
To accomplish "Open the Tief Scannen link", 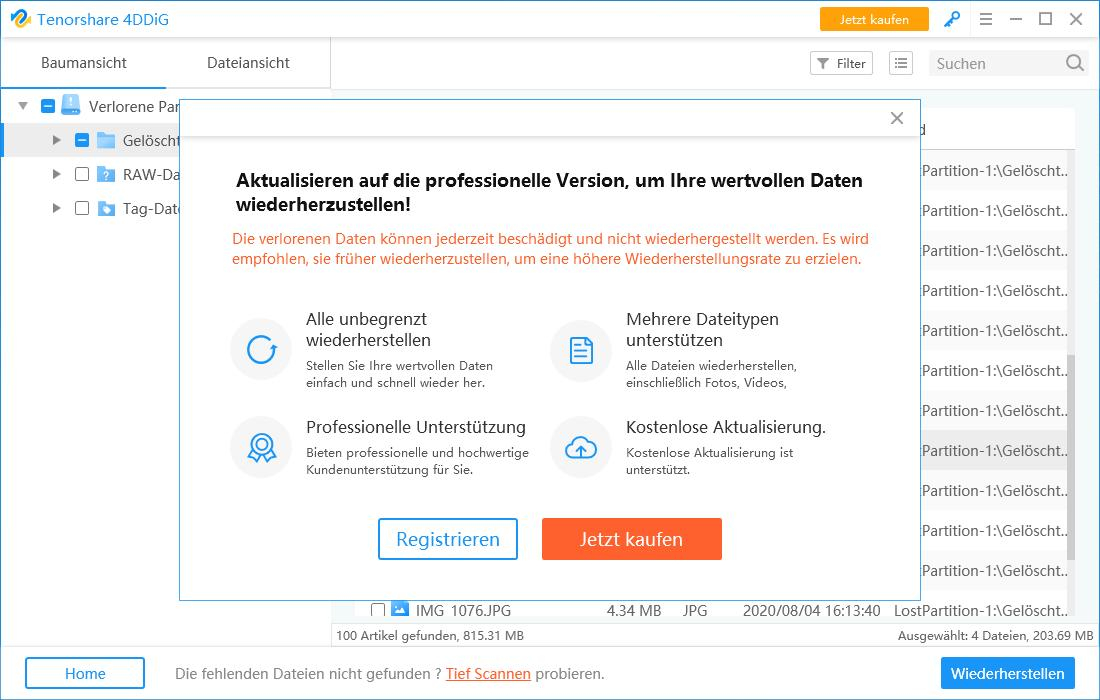I will 488,673.
